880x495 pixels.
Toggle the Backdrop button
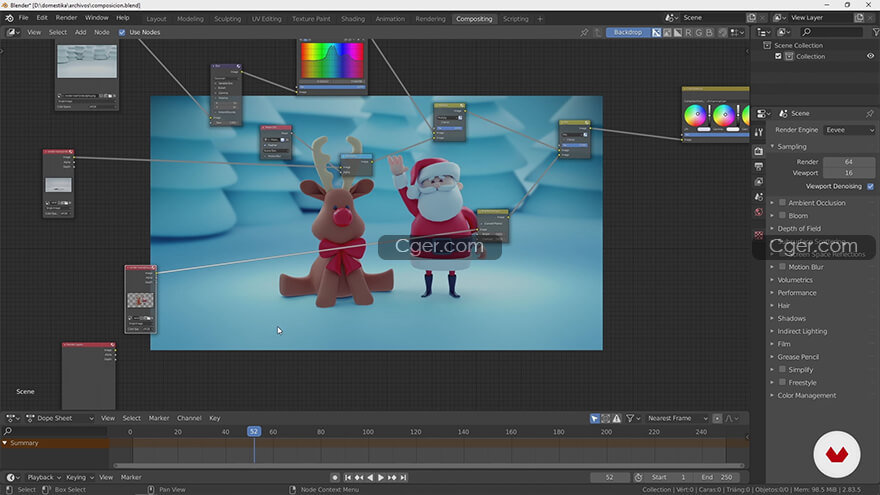[627, 33]
